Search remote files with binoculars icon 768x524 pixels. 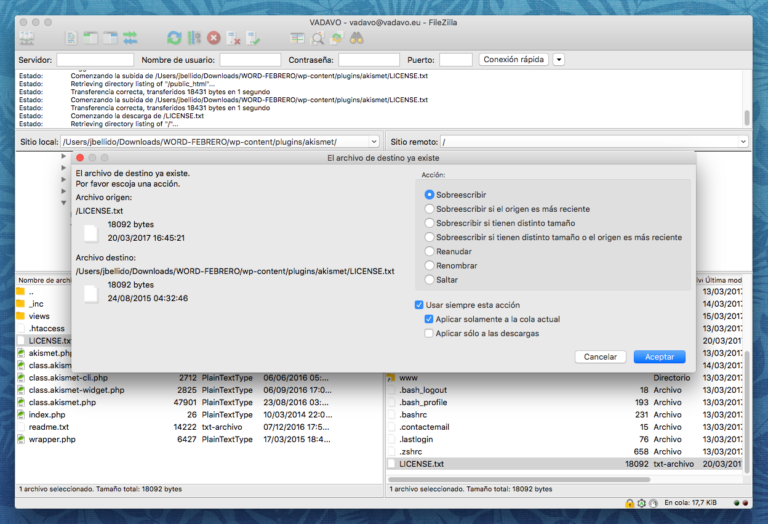(357, 38)
